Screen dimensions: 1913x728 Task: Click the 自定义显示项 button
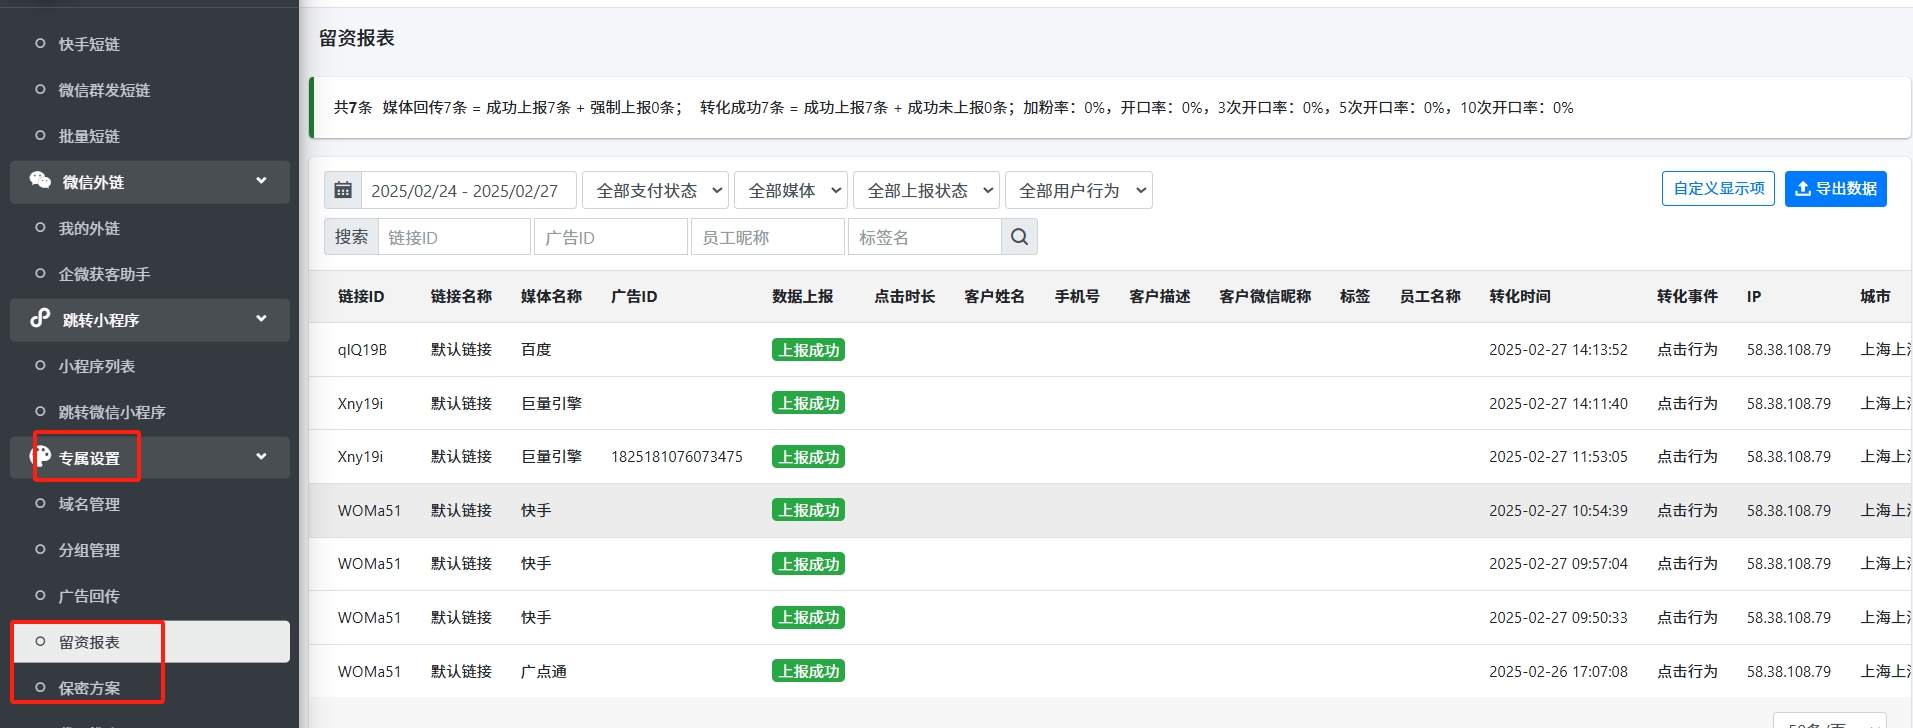[x=1718, y=189]
